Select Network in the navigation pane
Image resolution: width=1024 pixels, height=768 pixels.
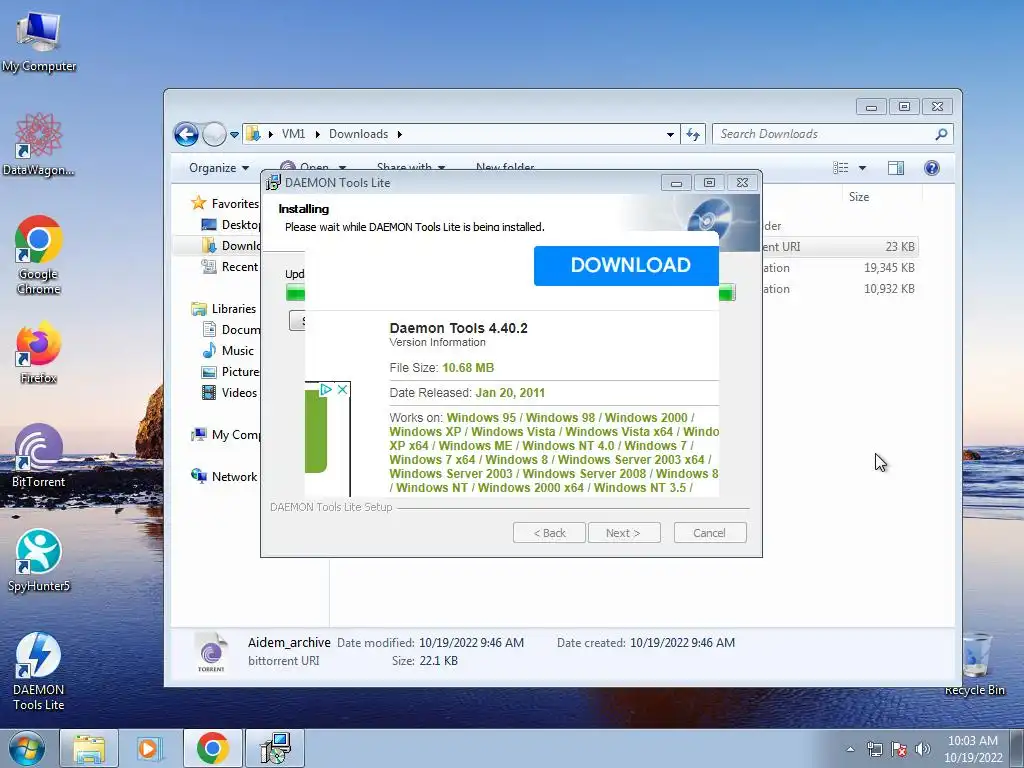point(224,476)
